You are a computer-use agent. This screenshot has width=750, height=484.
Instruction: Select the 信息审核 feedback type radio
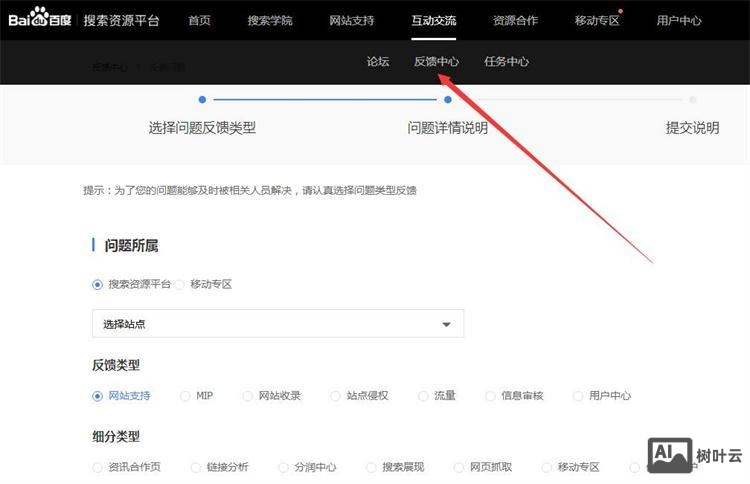coord(490,396)
